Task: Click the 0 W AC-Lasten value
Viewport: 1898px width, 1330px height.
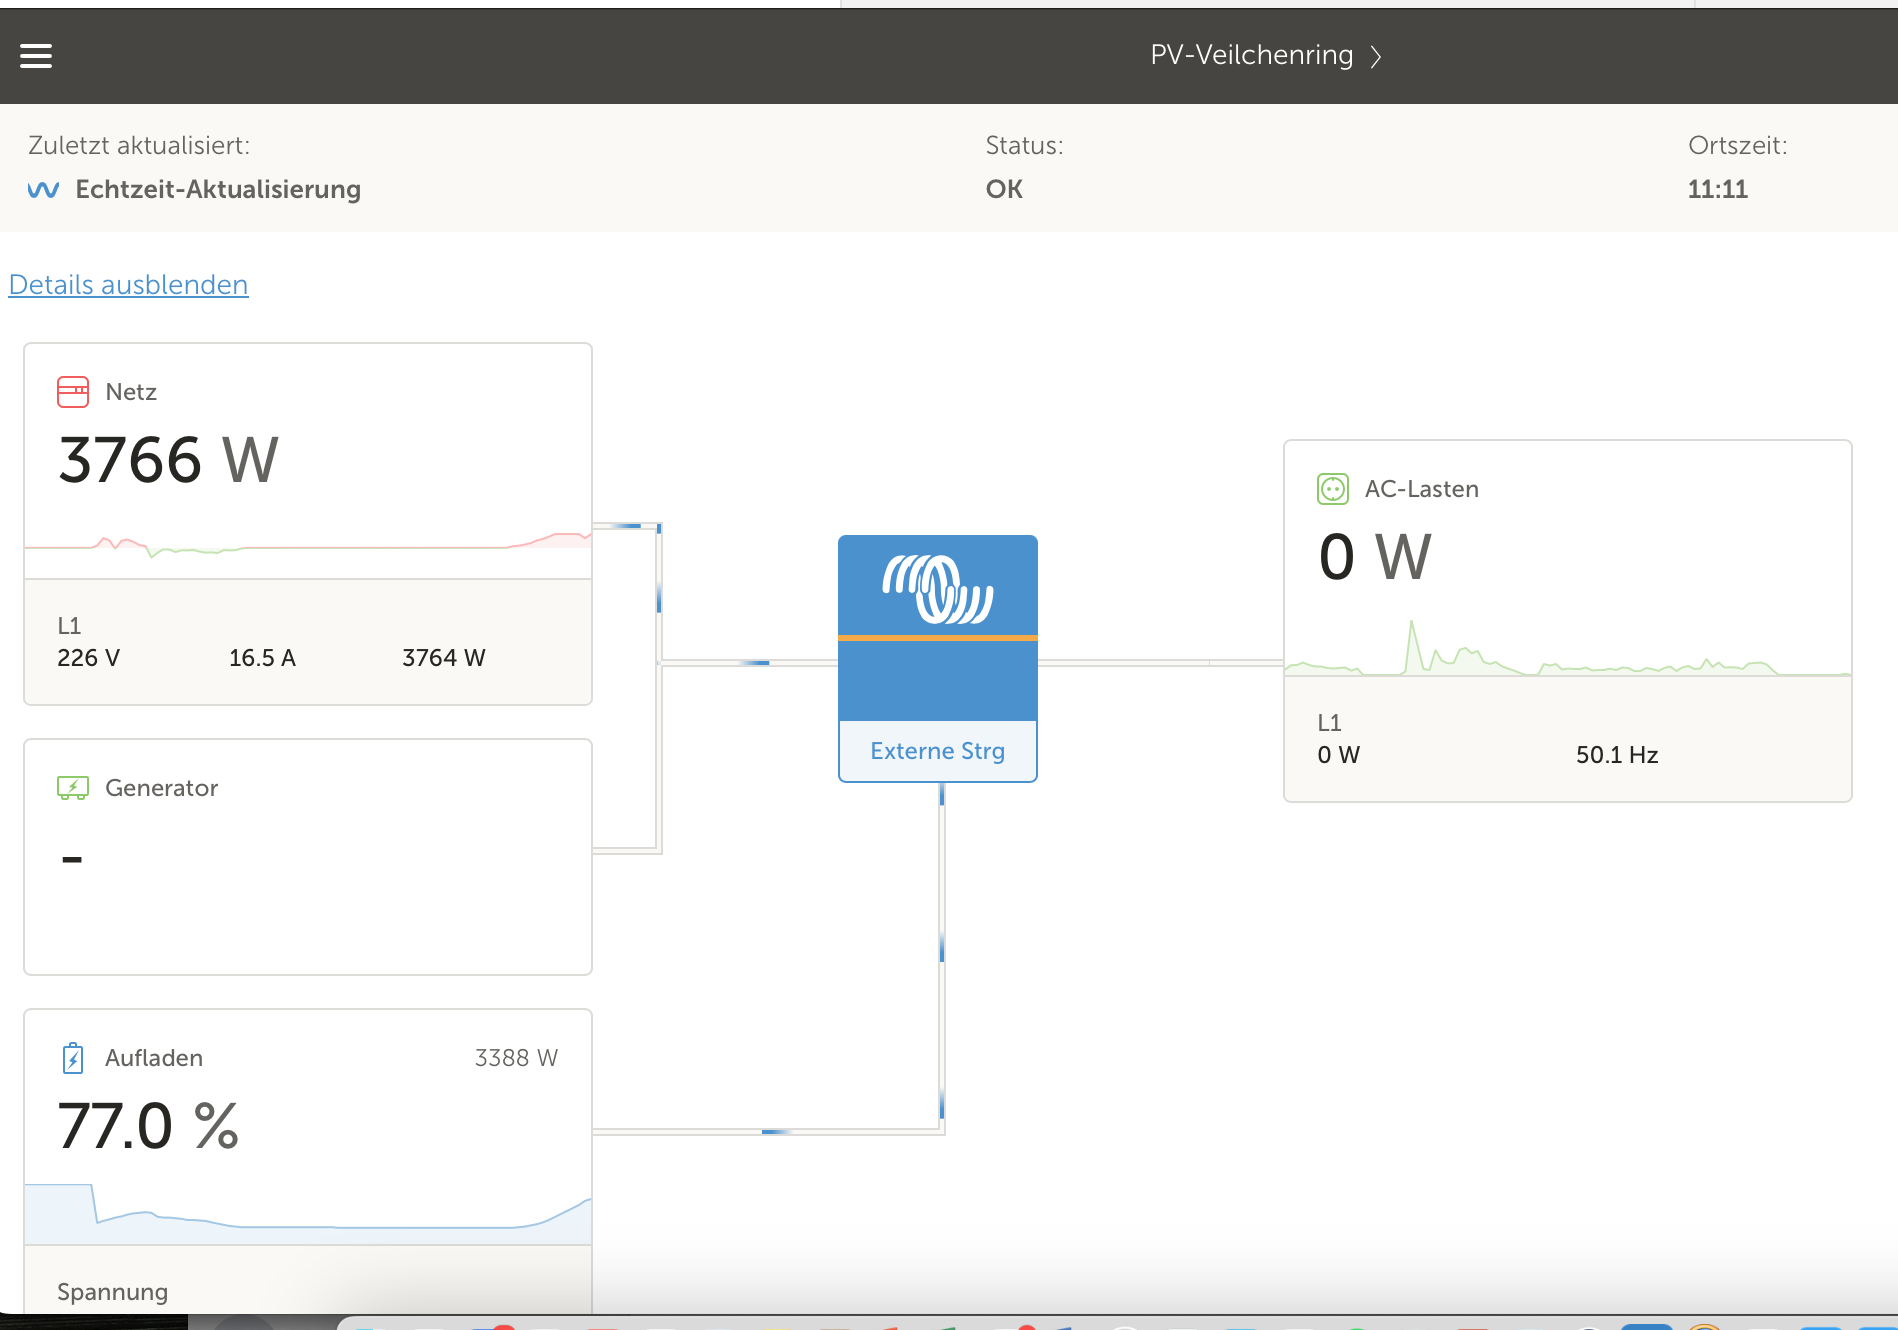Action: (1375, 557)
